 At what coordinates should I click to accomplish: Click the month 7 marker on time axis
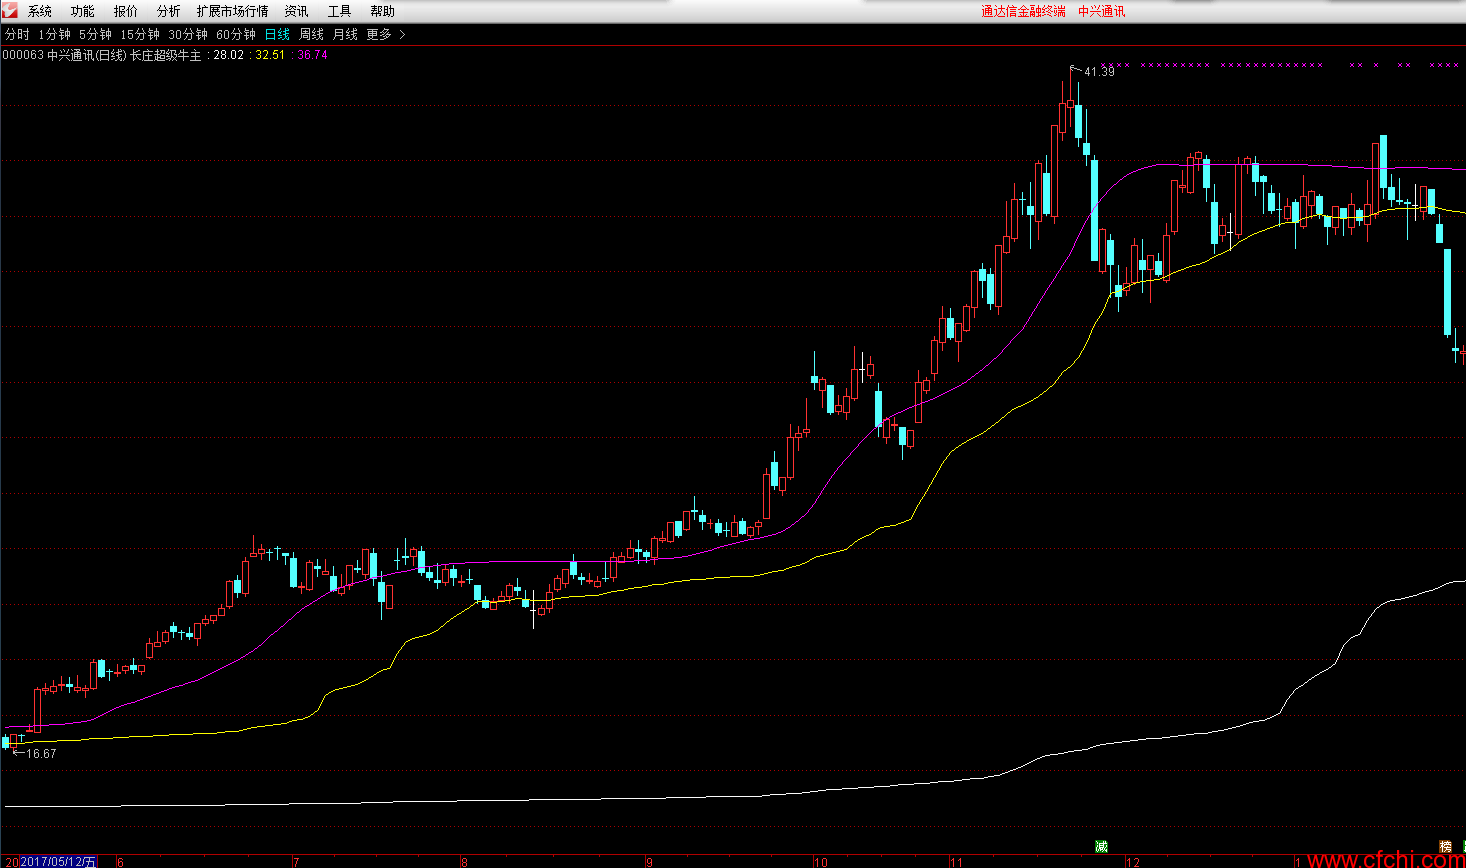click(x=296, y=862)
